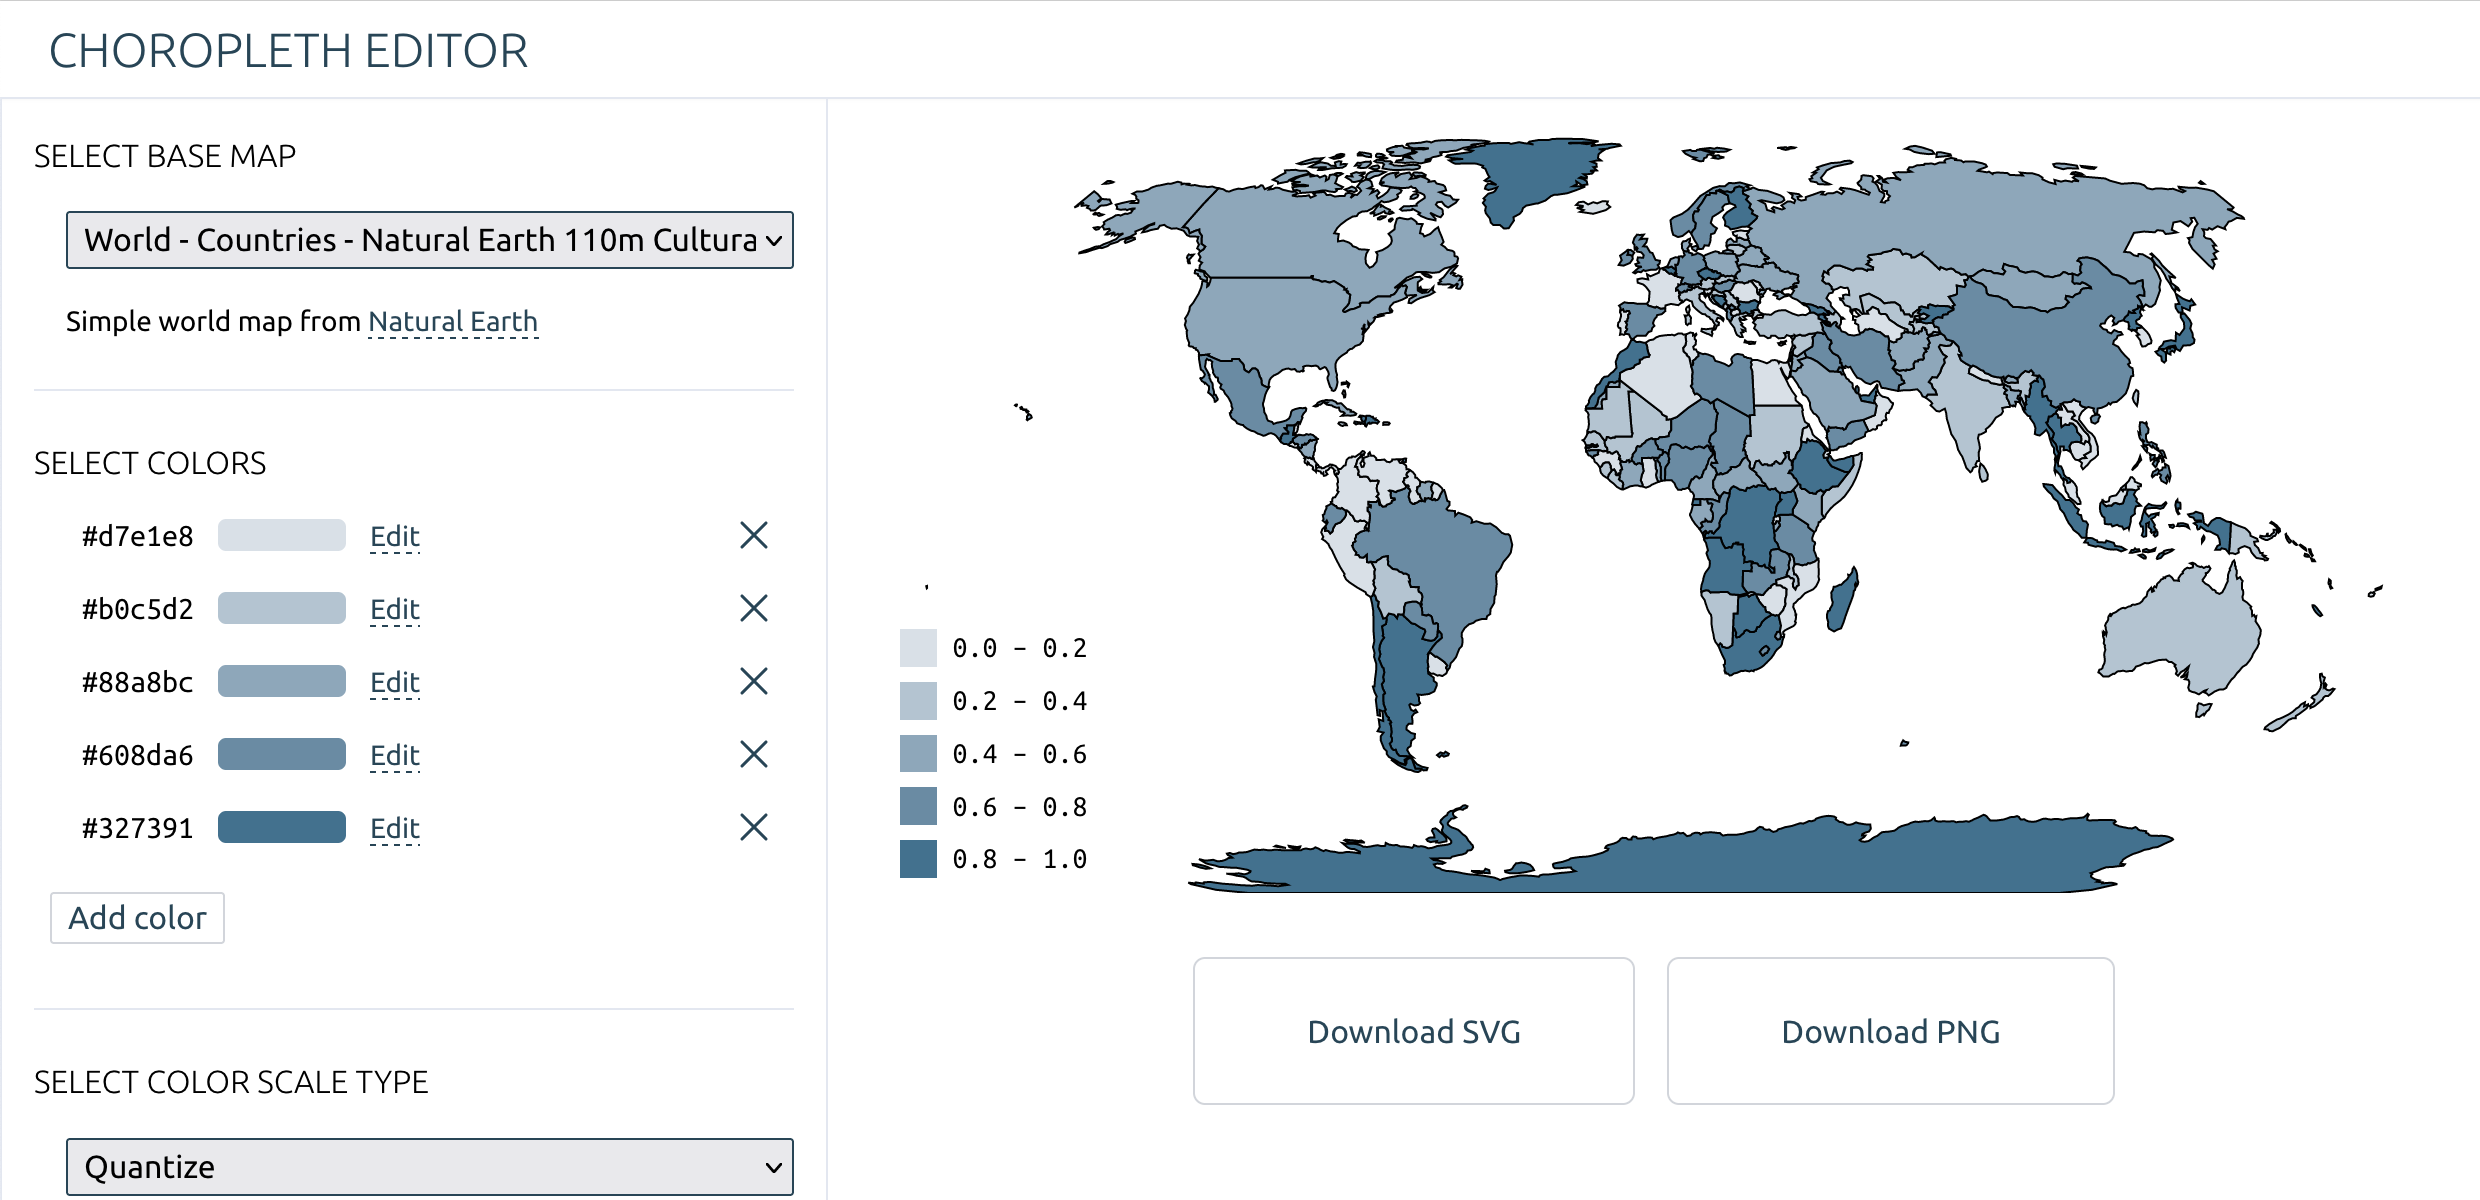
Task: Follow the Natural Earth link
Action: pyautogui.click(x=453, y=321)
